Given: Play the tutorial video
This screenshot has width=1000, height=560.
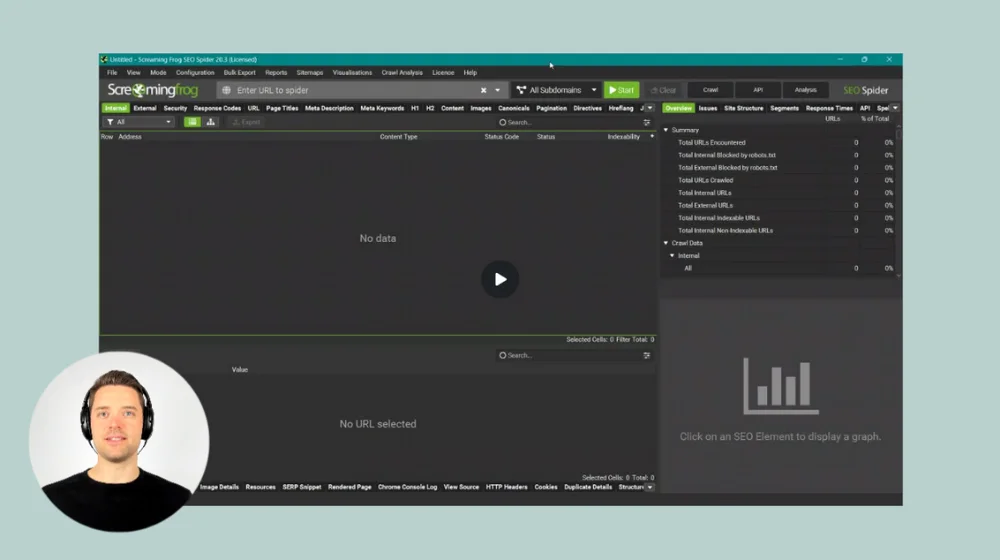Looking at the screenshot, I should (500, 279).
